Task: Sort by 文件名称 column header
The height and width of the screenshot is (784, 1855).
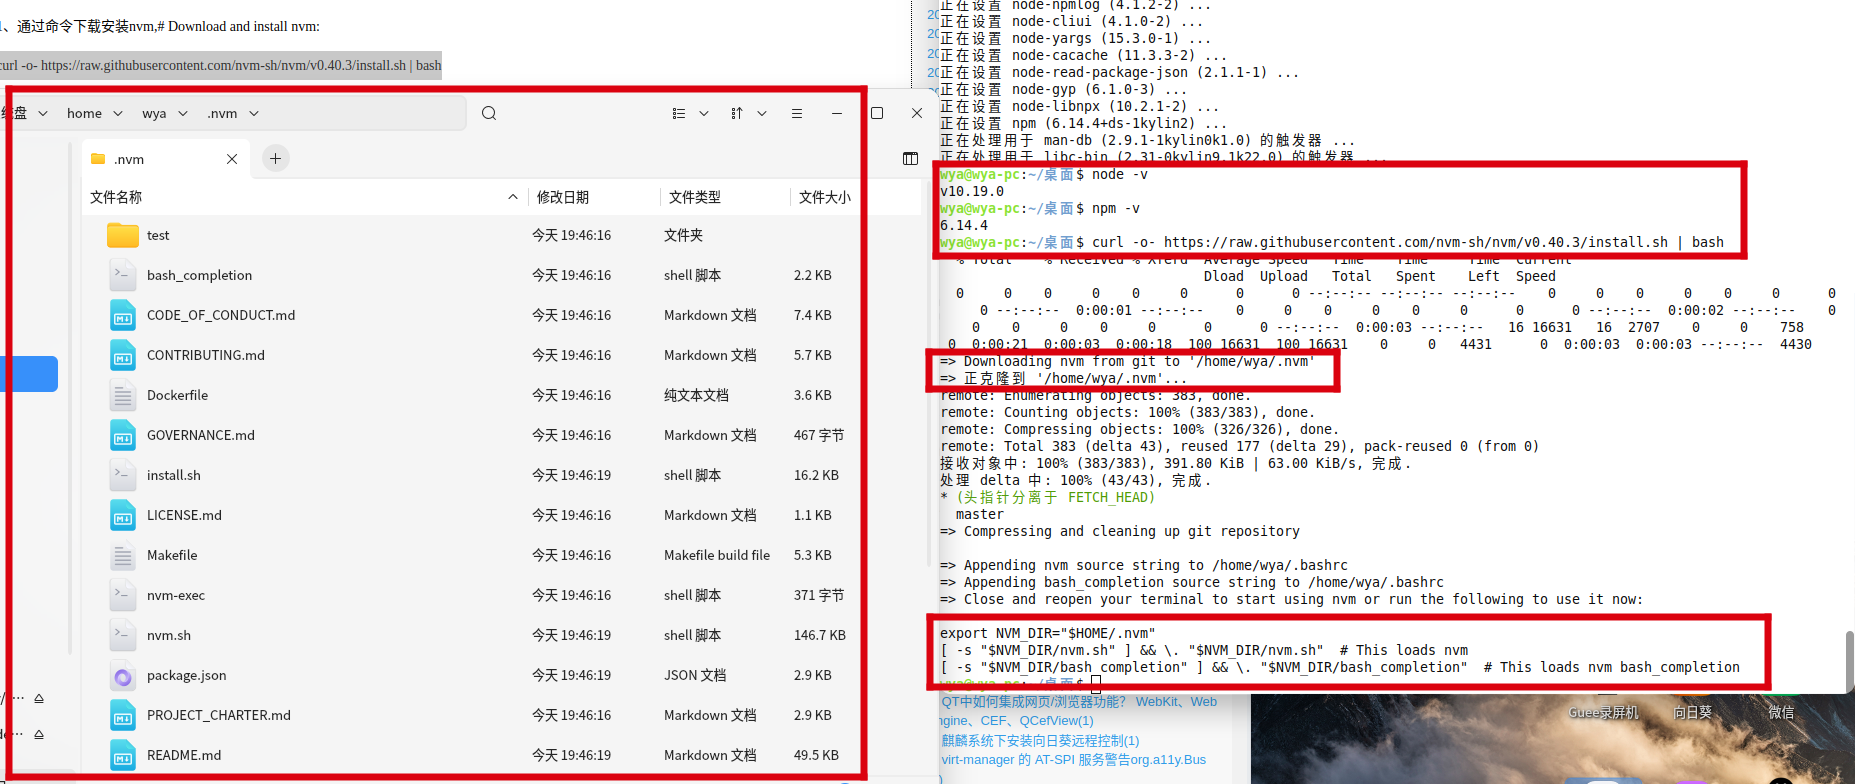Action: click(116, 197)
